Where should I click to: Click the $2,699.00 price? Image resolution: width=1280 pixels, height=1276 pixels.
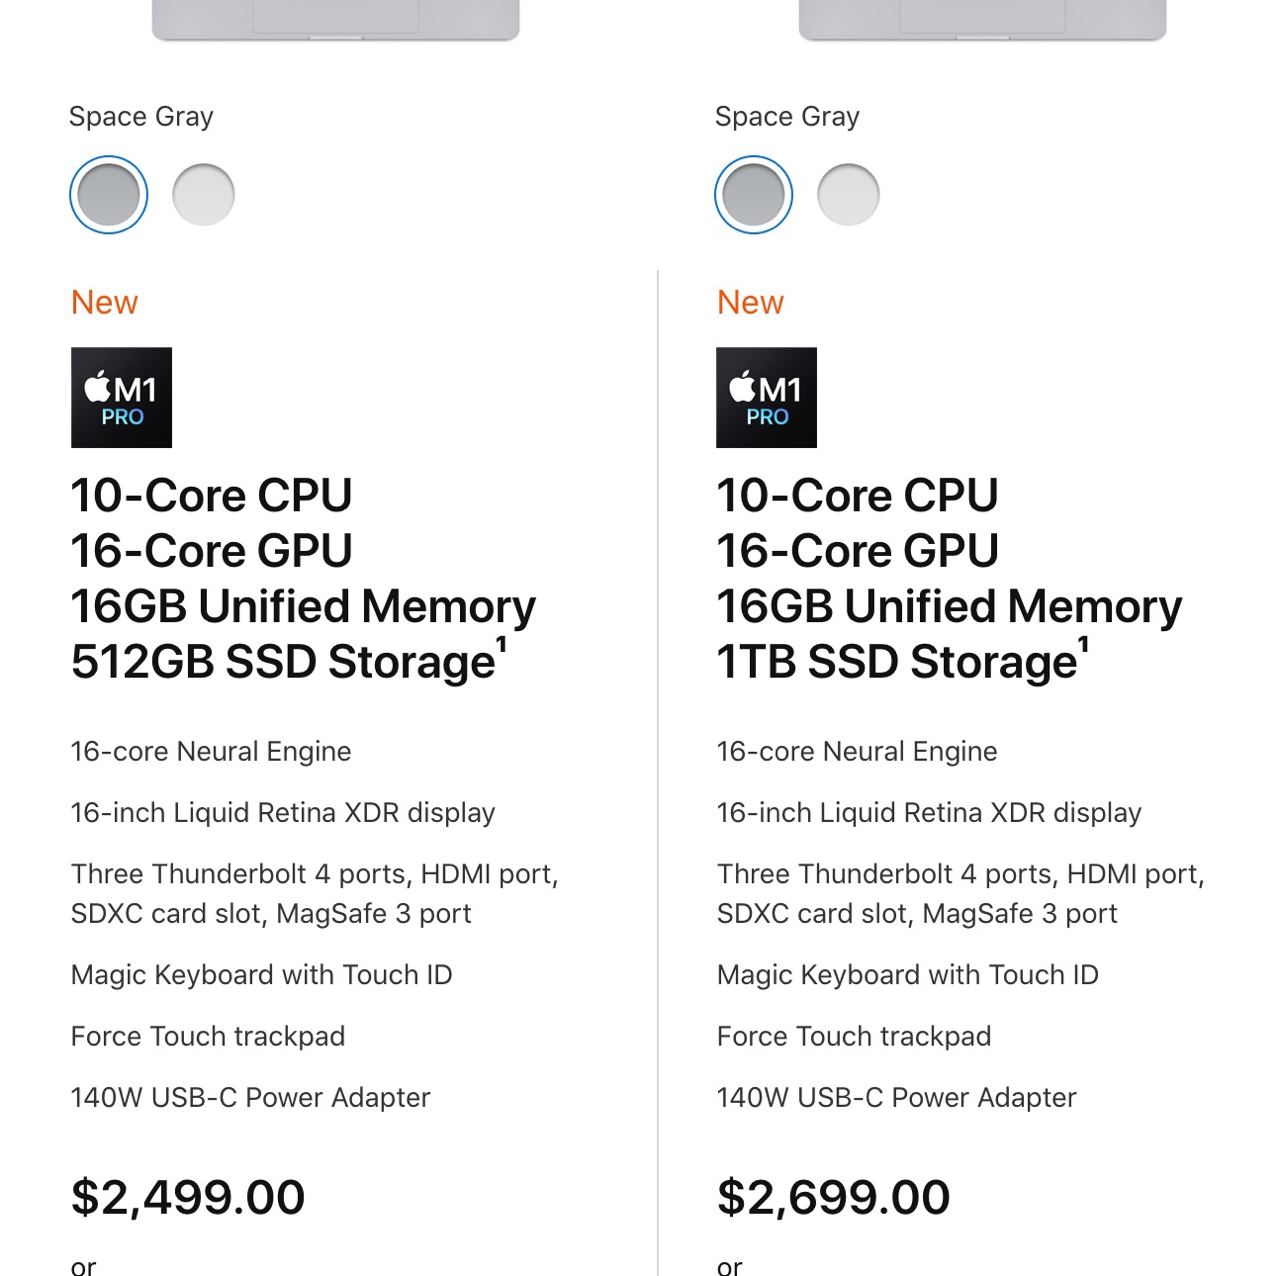[833, 1197]
